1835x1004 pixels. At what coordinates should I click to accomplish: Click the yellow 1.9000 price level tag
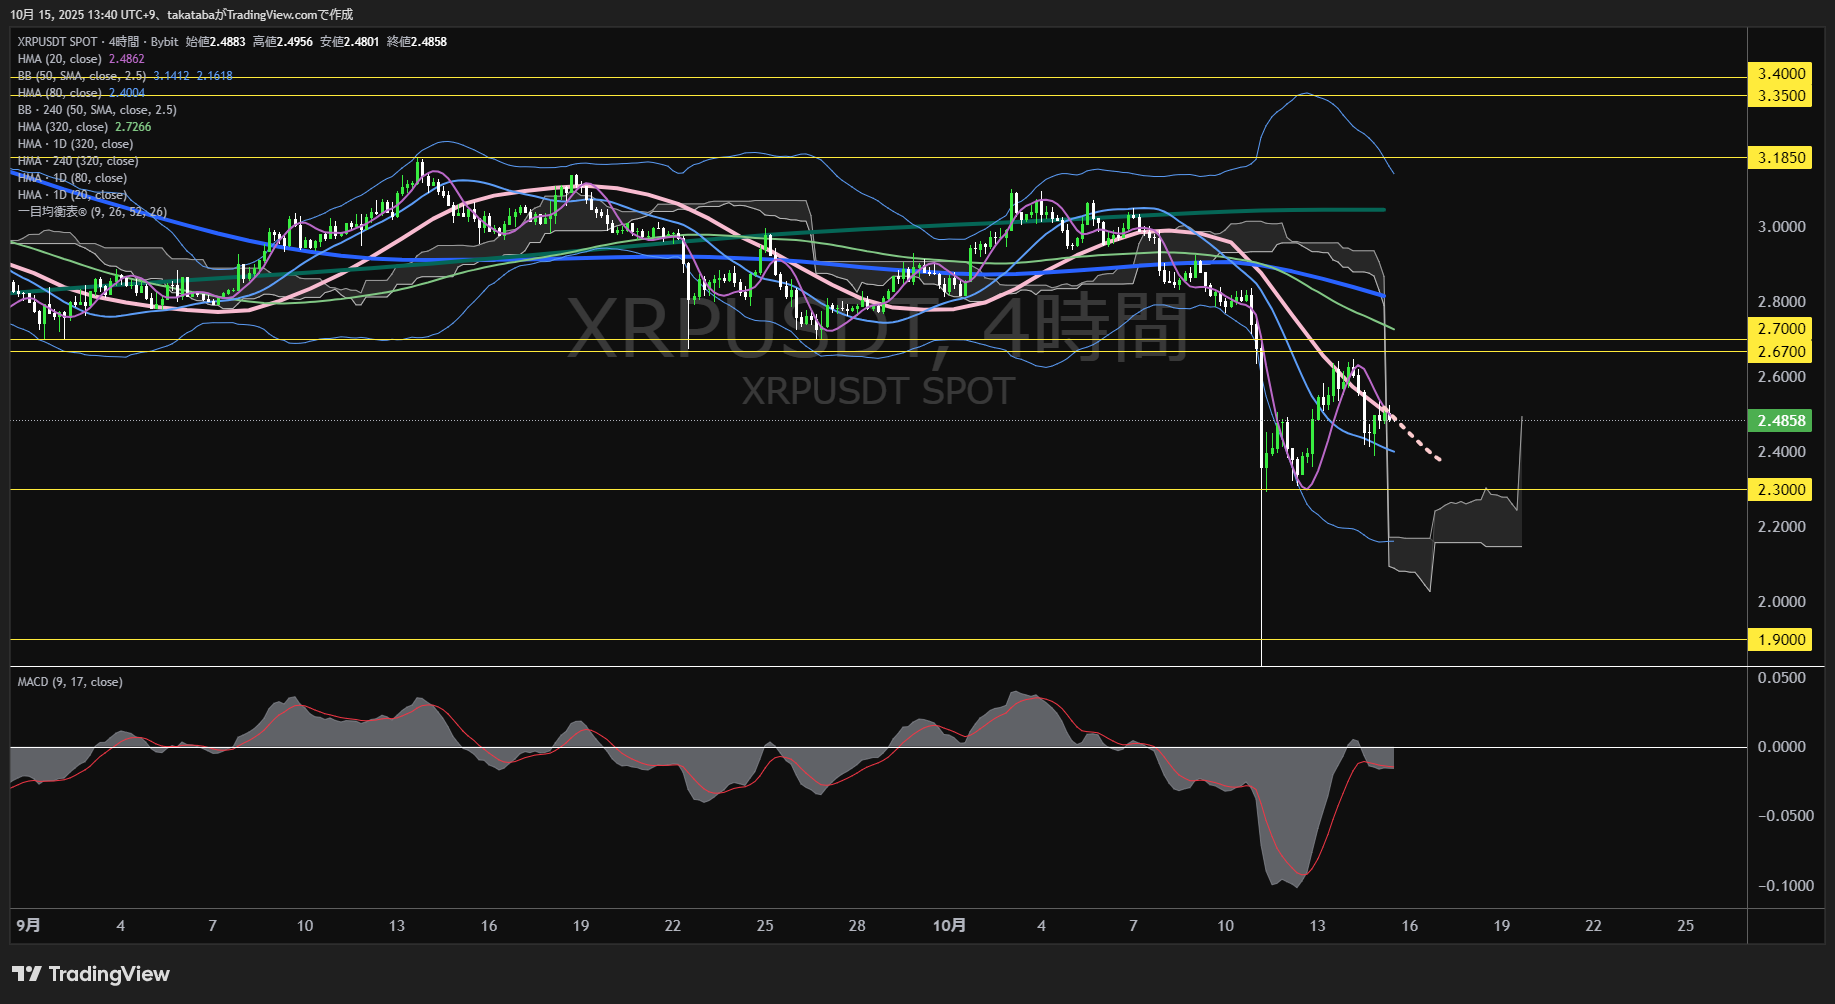[x=1780, y=640]
